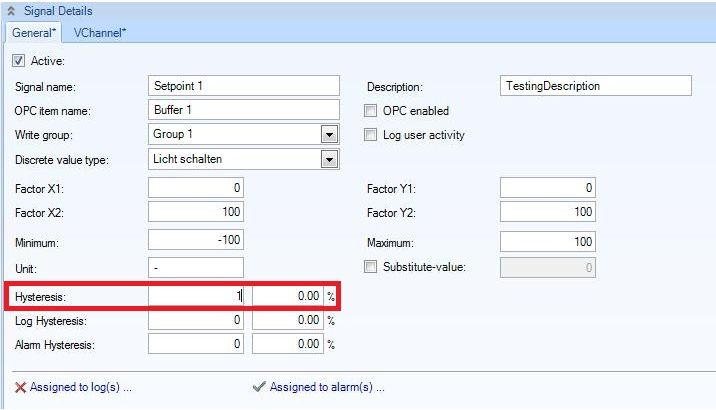Click the OPC item name field

click(x=244, y=110)
